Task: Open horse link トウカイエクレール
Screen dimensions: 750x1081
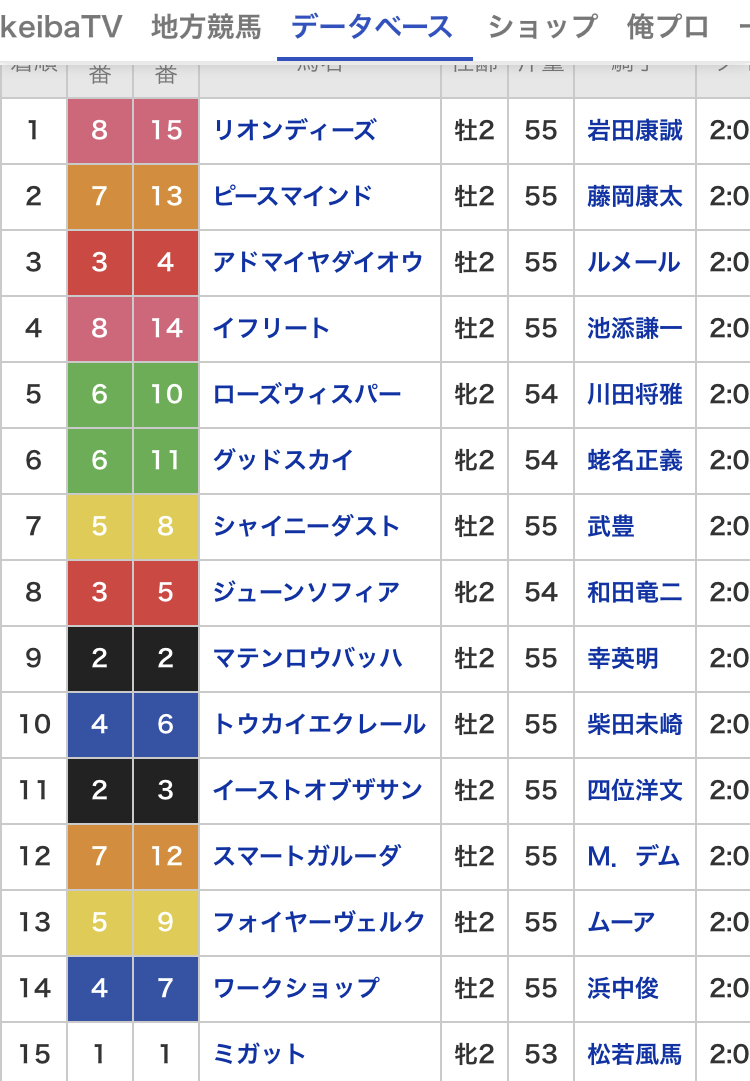Action: click(x=319, y=724)
